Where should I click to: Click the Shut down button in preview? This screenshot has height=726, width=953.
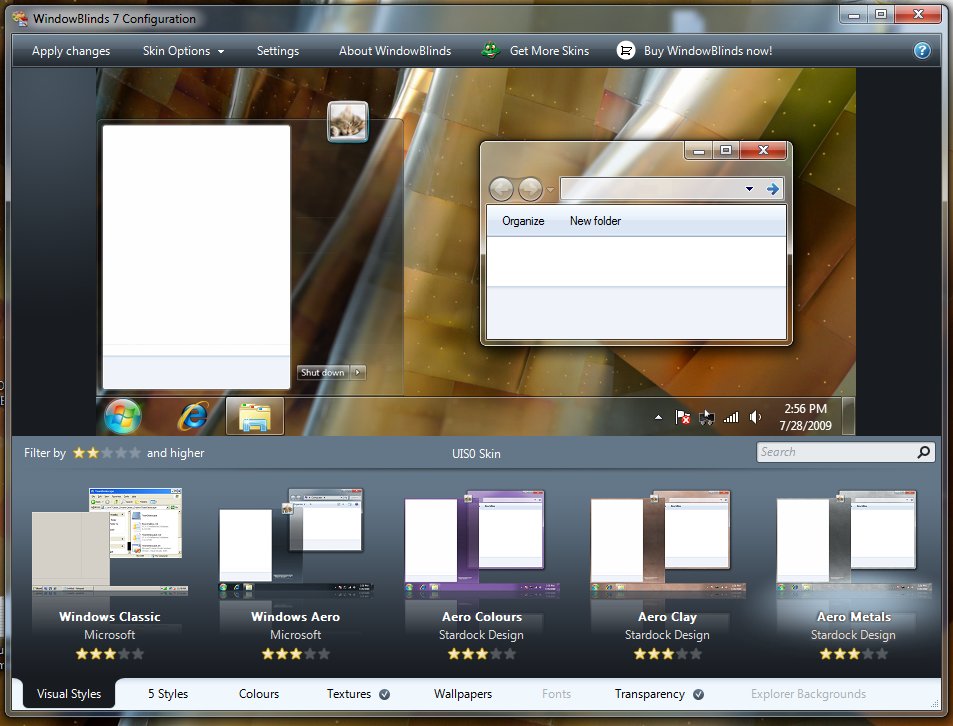323,372
